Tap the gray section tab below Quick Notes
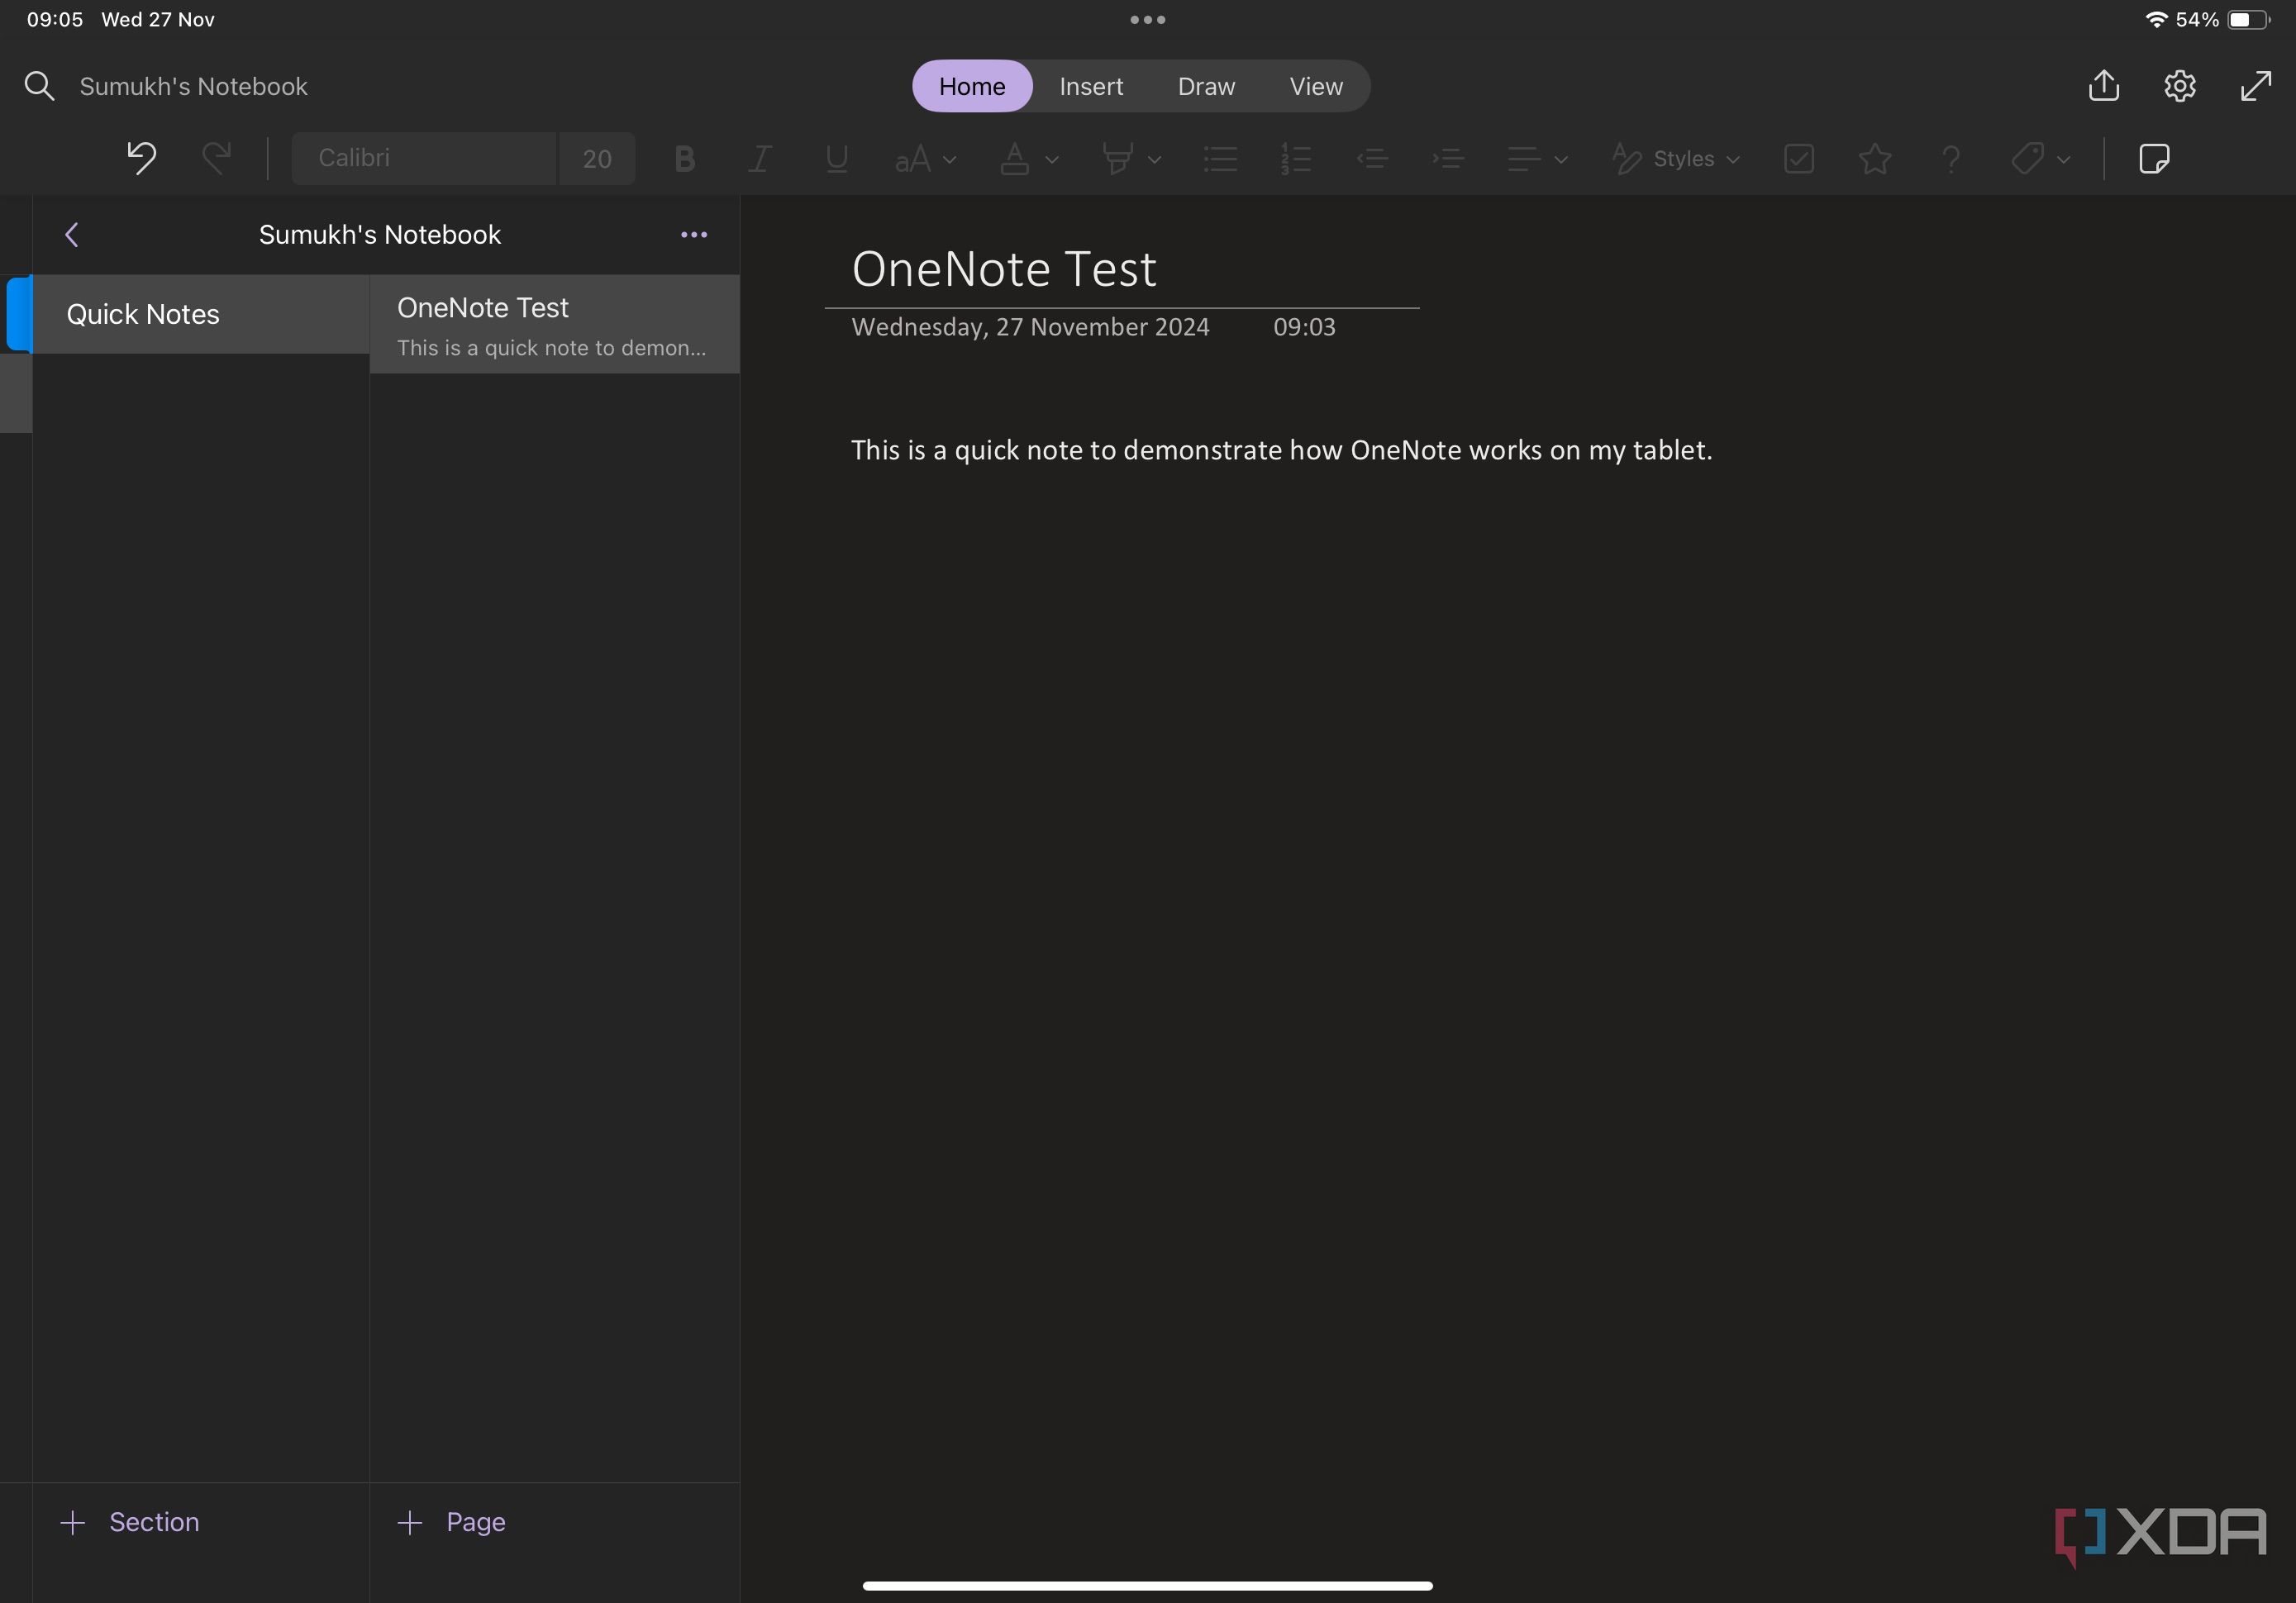This screenshot has height=1603, width=2296. click(16, 393)
